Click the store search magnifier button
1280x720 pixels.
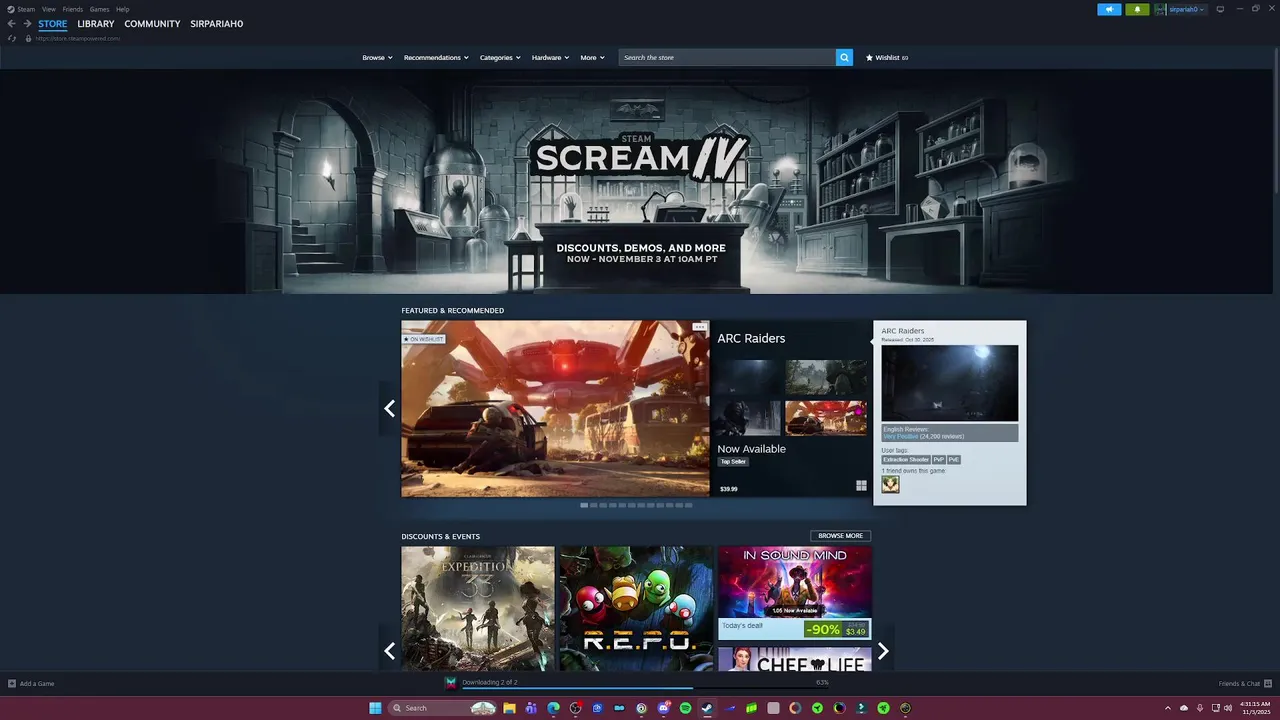point(844,57)
